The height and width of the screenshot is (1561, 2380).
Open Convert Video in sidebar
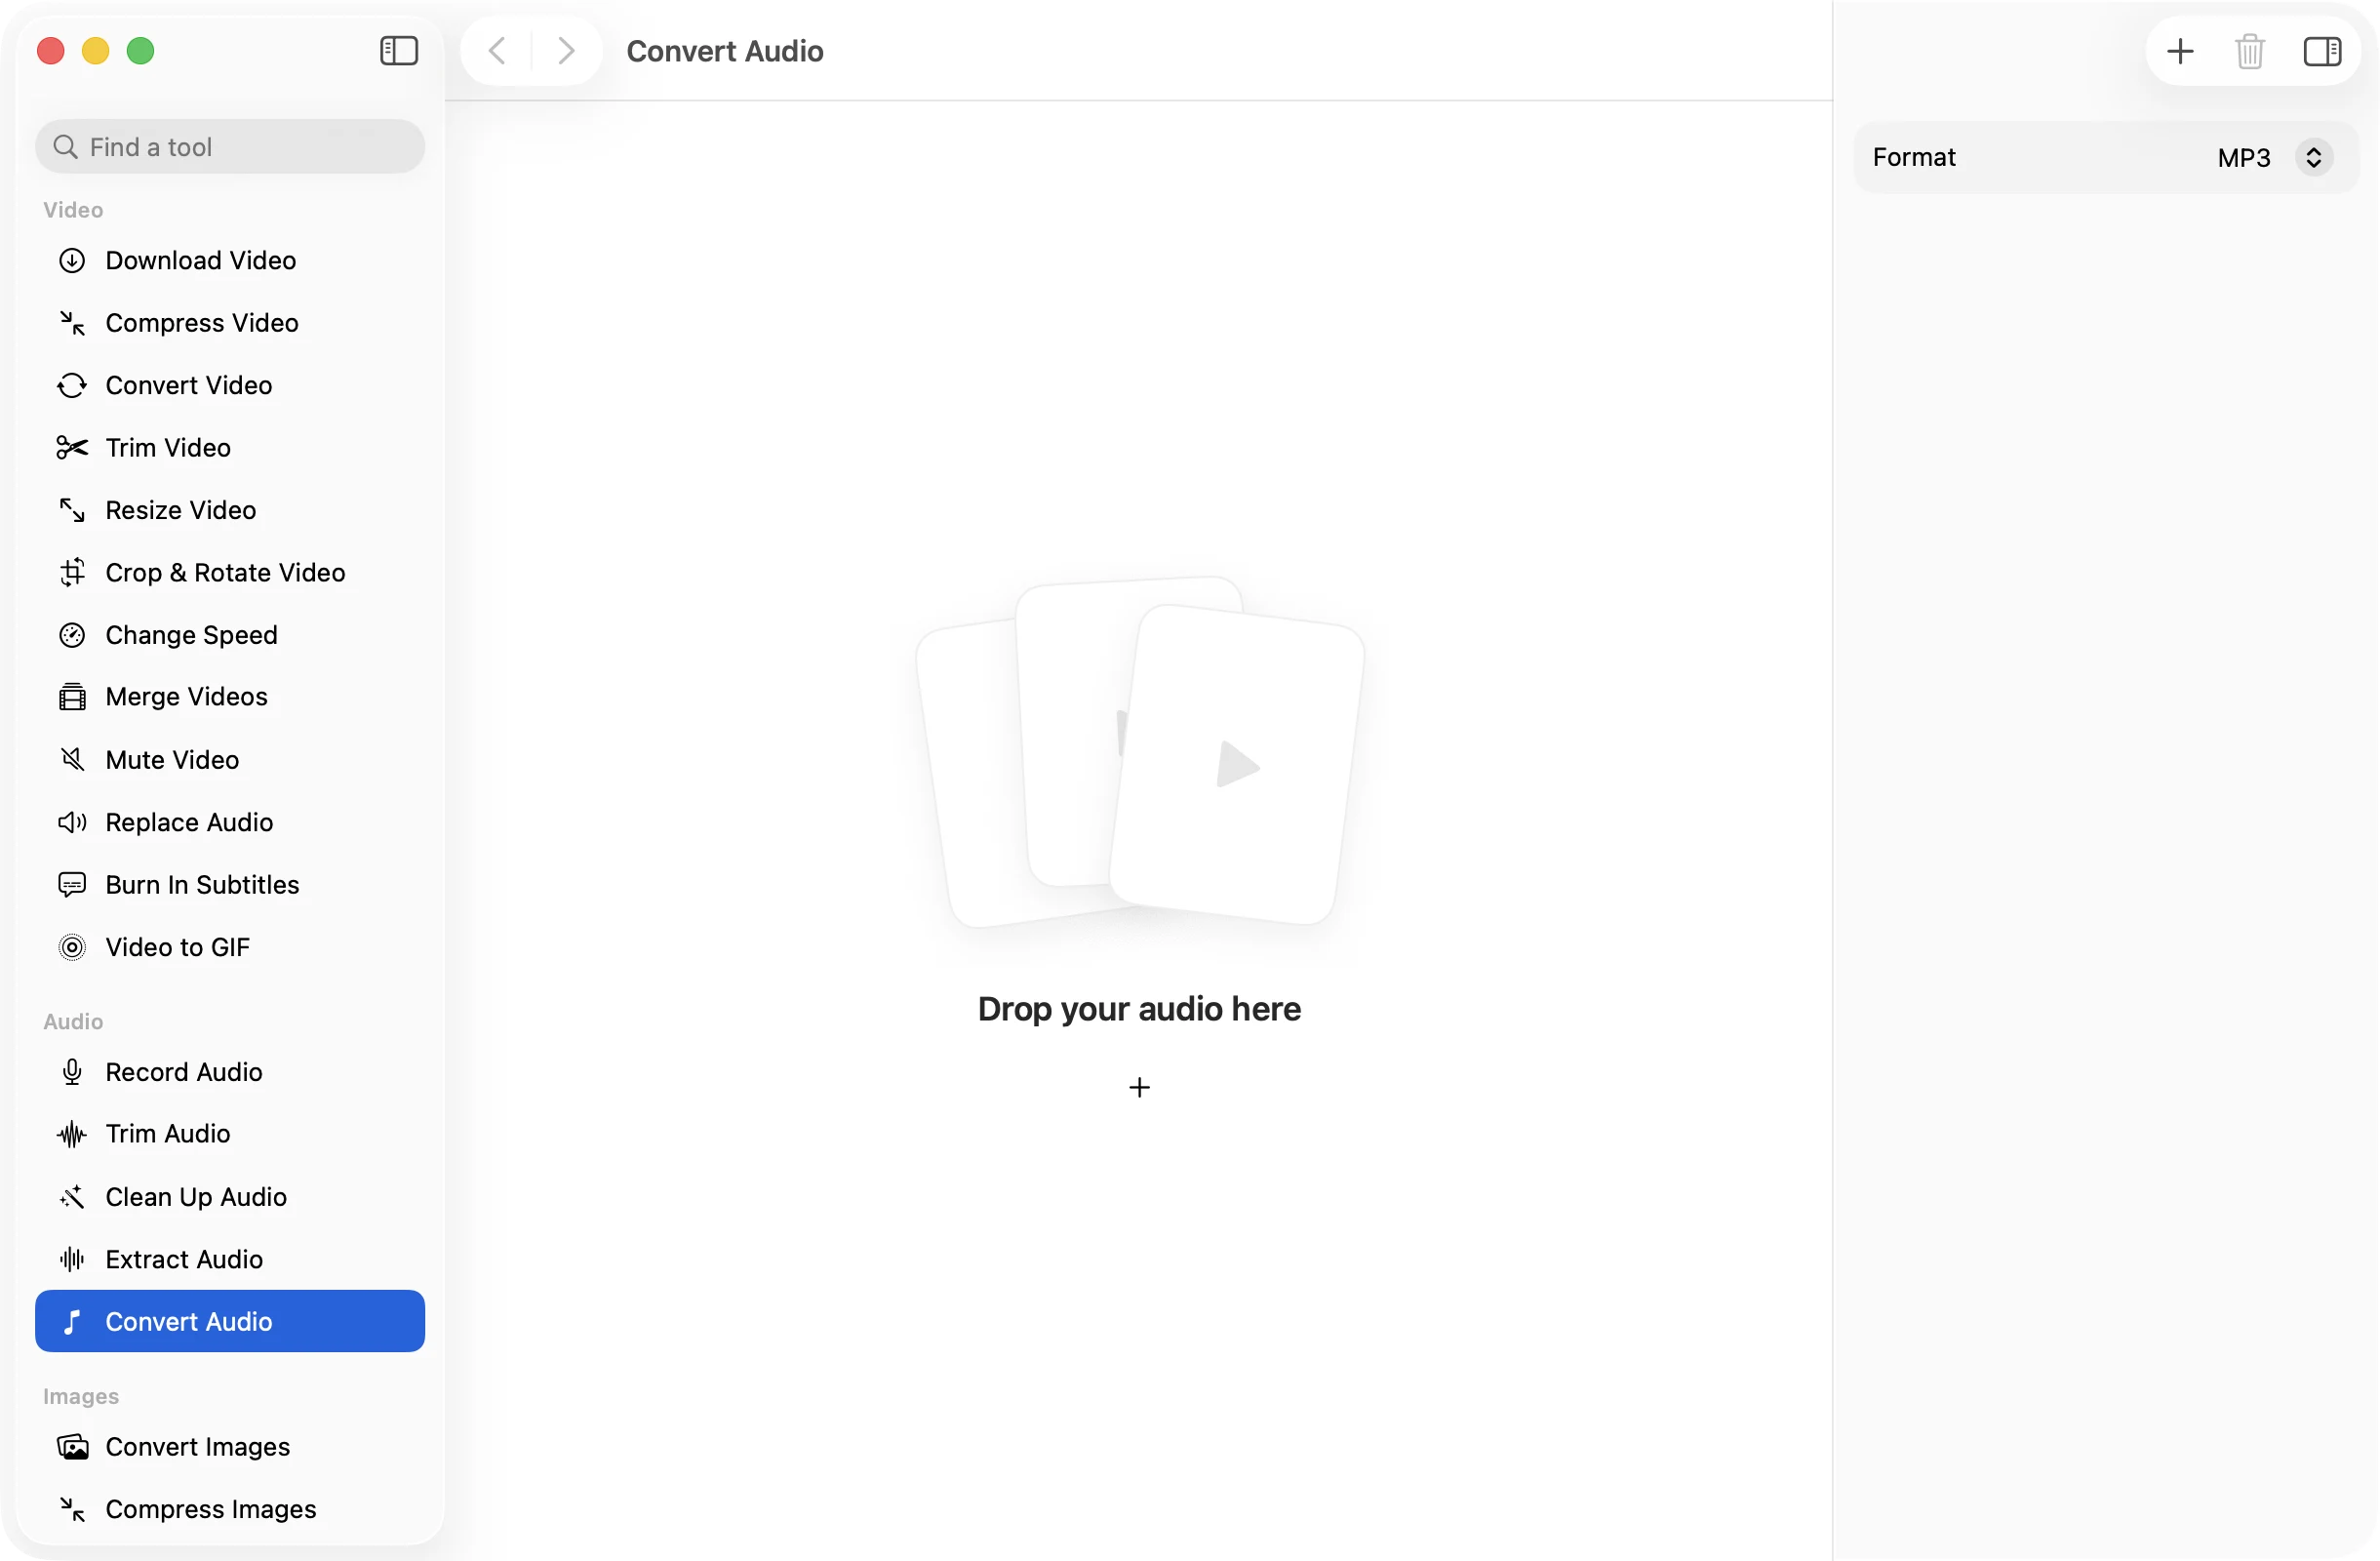point(230,385)
